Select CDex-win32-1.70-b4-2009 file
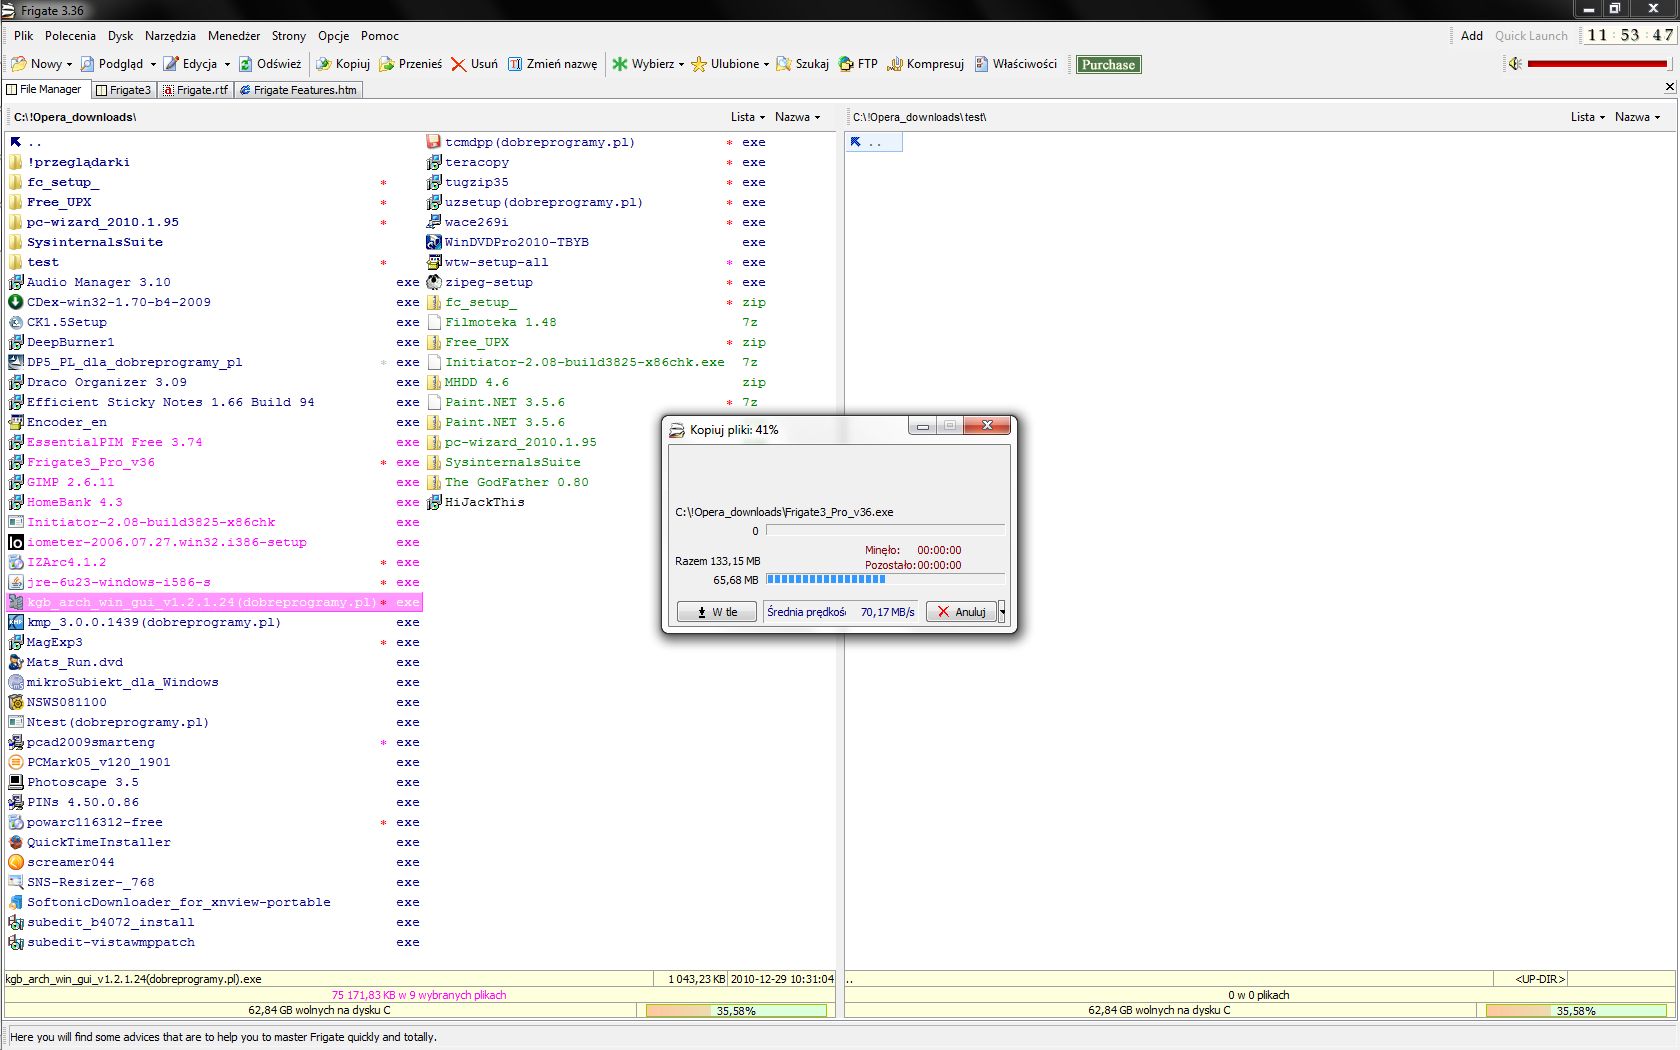 [110, 302]
